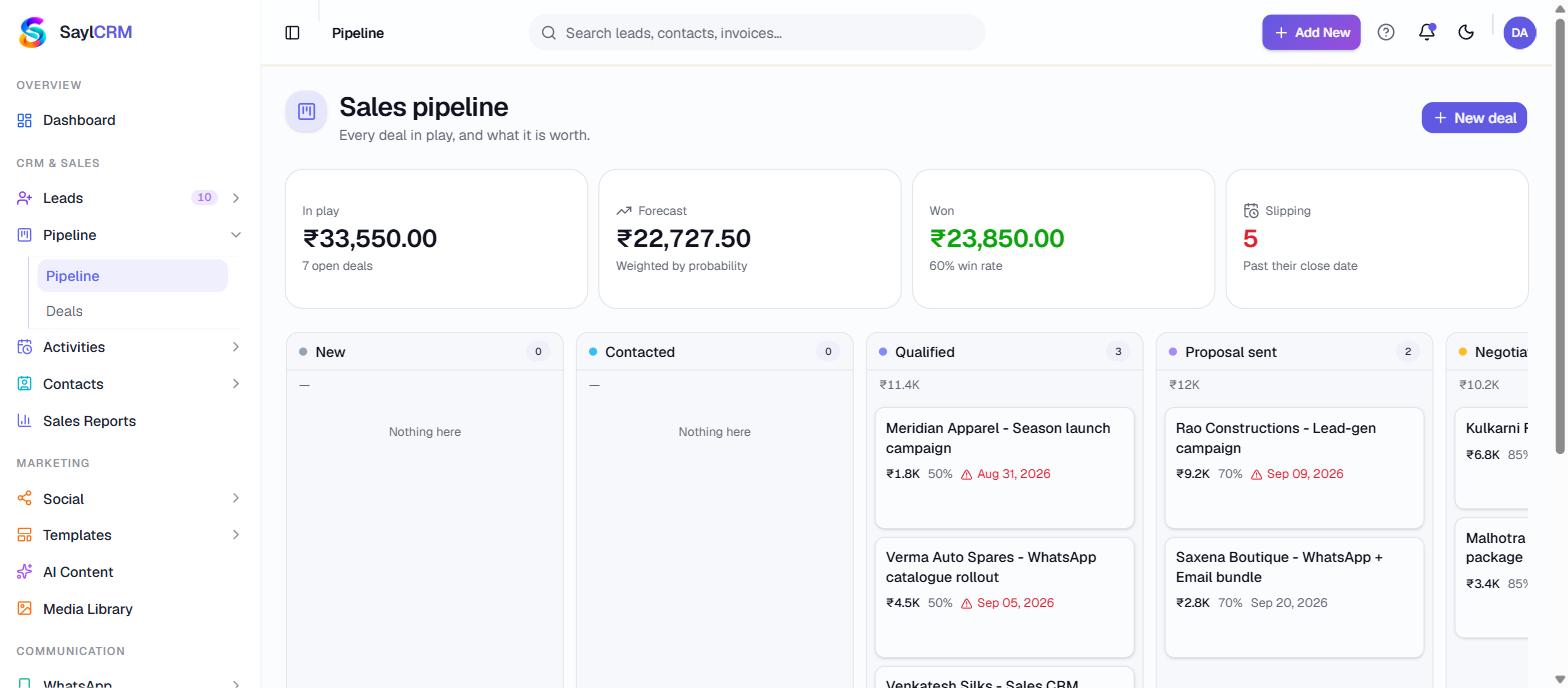Click the Sales pipeline header icon
This screenshot has height=688, width=1568.
[307, 111]
